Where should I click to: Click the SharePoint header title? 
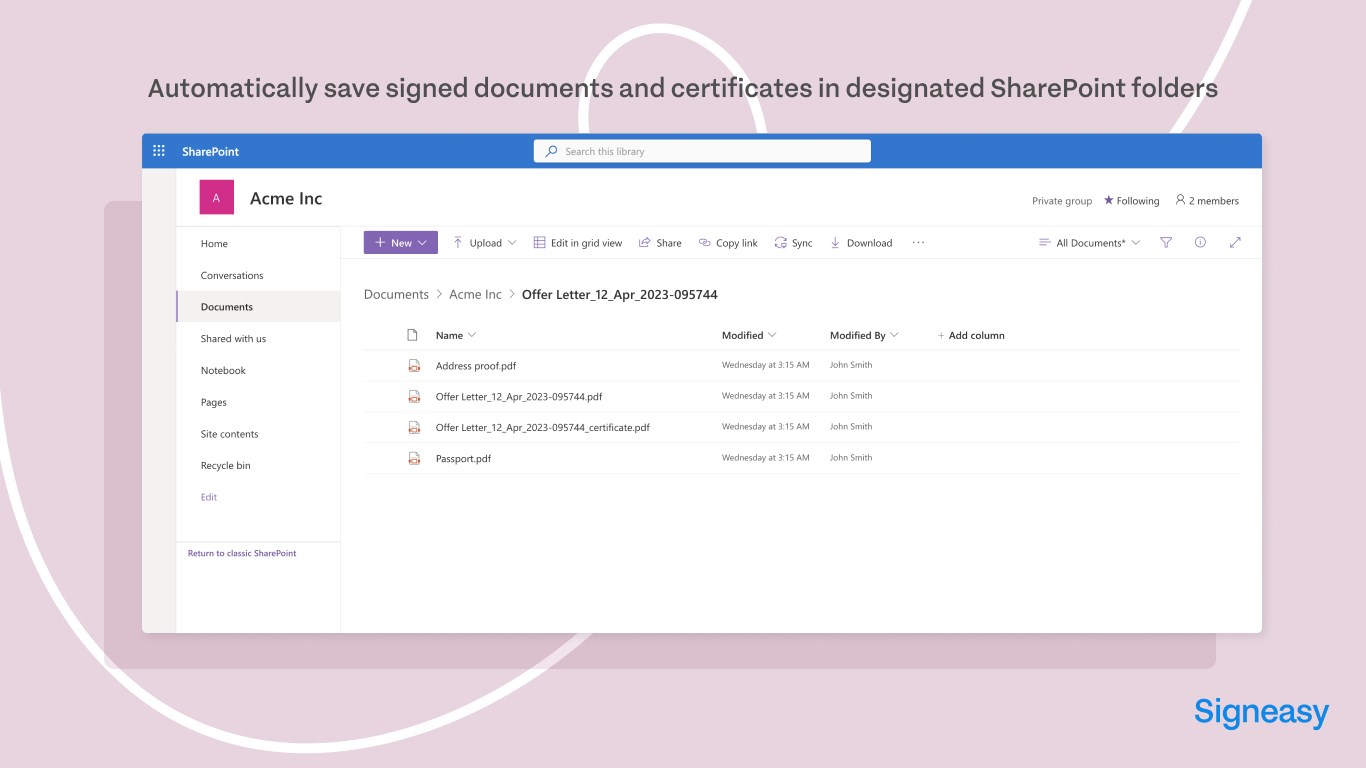(210, 152)
